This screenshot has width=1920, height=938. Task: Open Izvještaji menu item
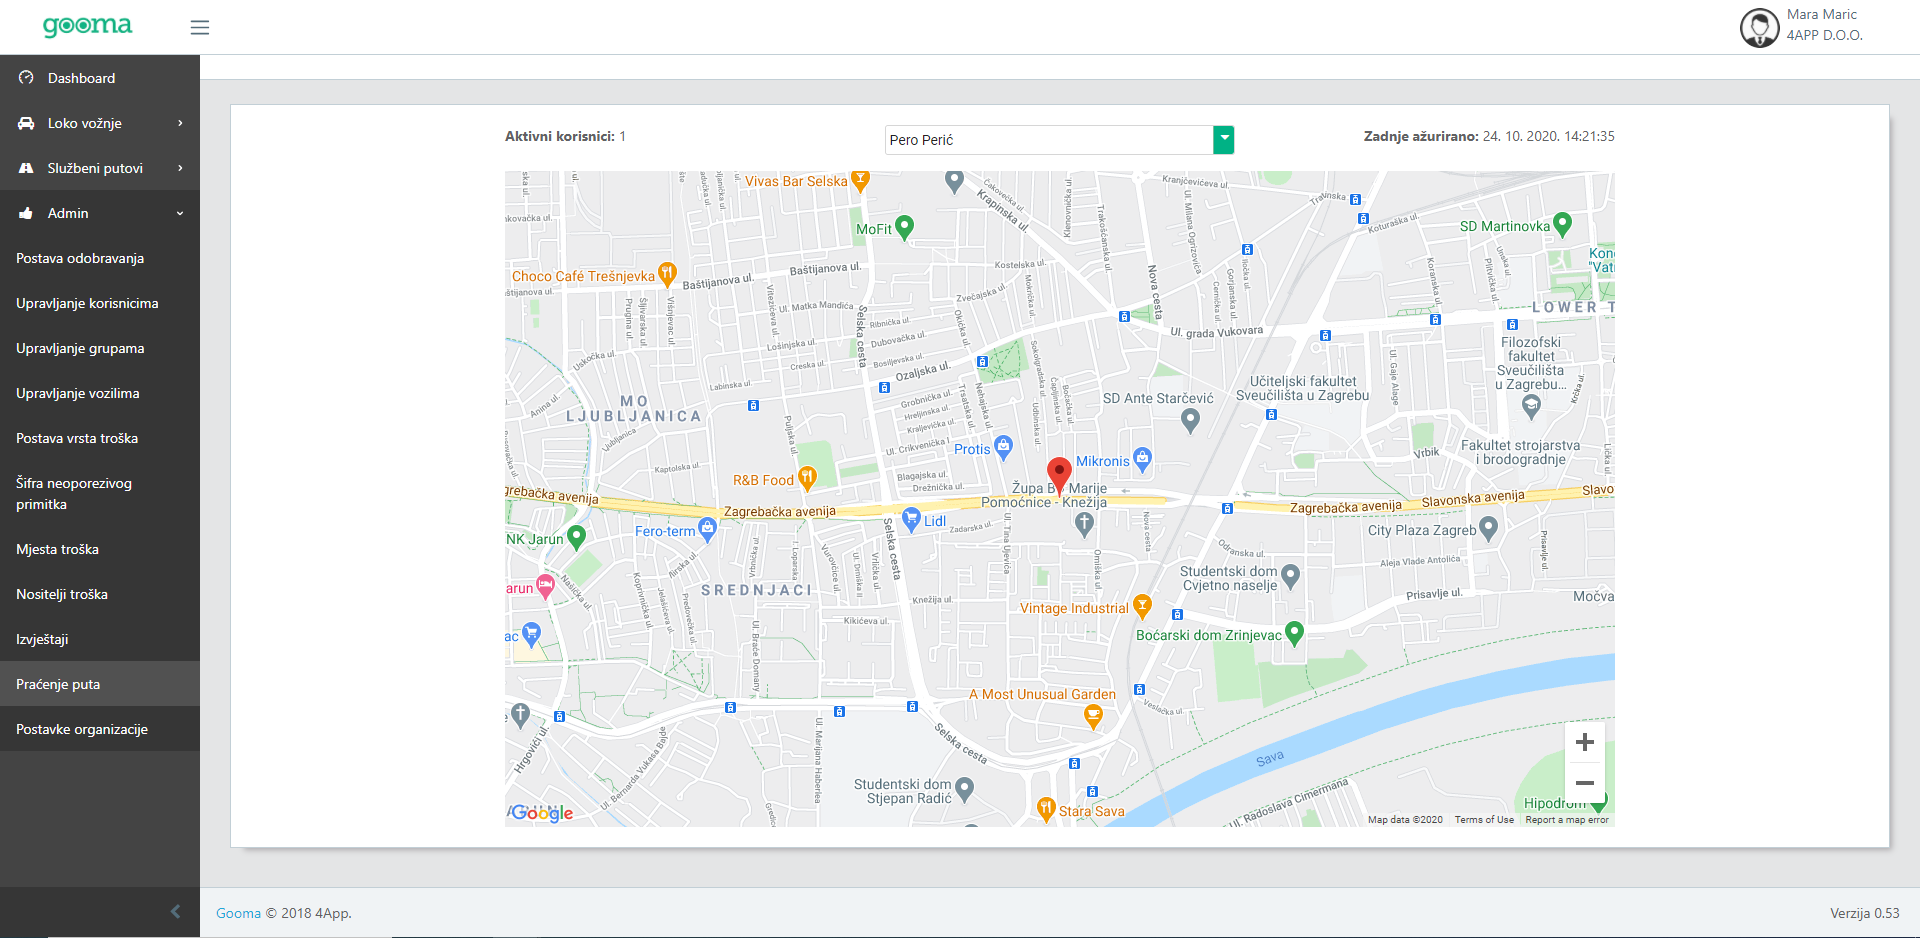100,639
